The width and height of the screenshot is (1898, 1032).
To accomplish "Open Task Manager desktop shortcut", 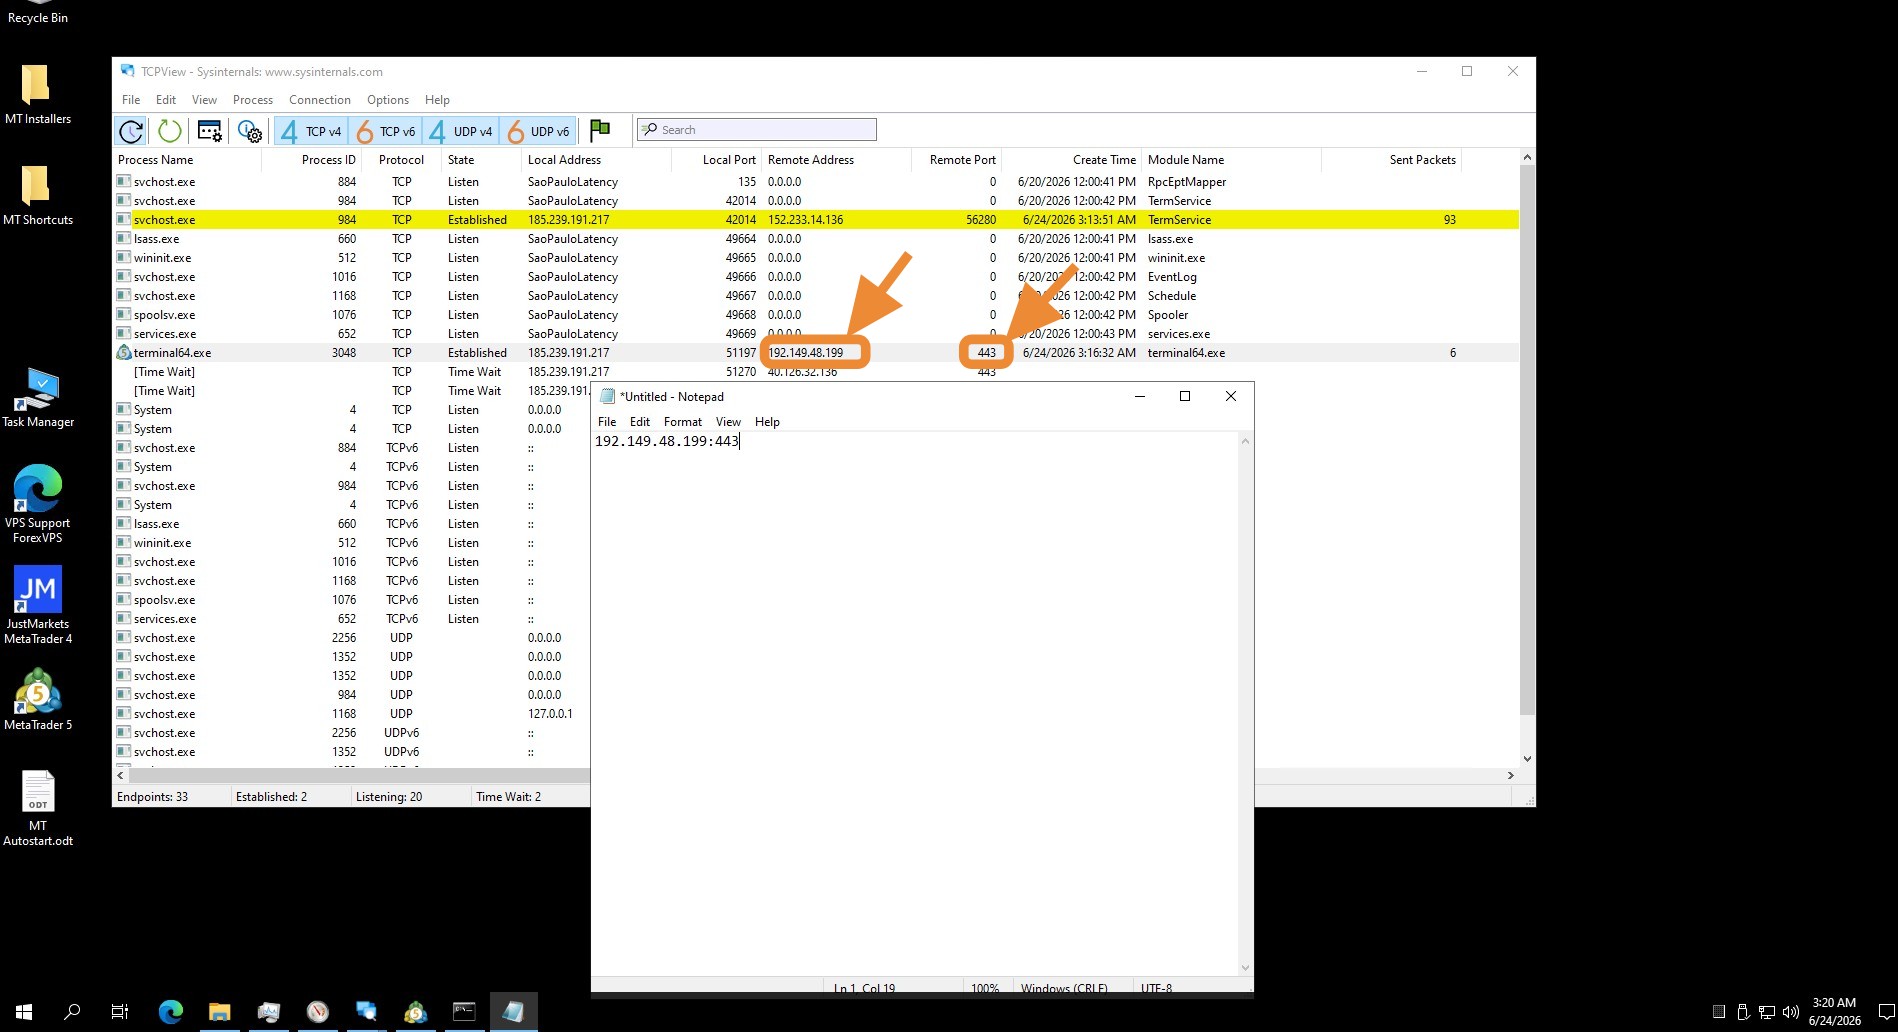I will [x=37, y=397].
